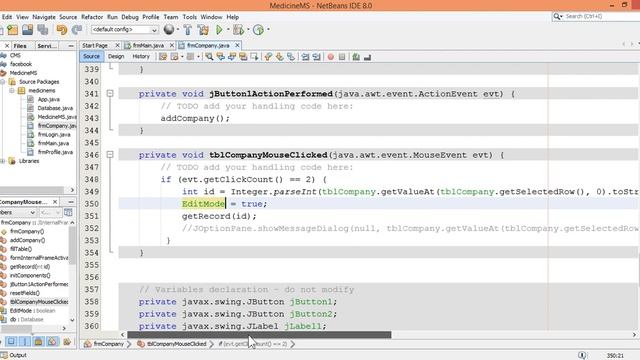The image size is (640, 360).
Task: Click the Last Edit editor icon
Action: pos(163,57)
